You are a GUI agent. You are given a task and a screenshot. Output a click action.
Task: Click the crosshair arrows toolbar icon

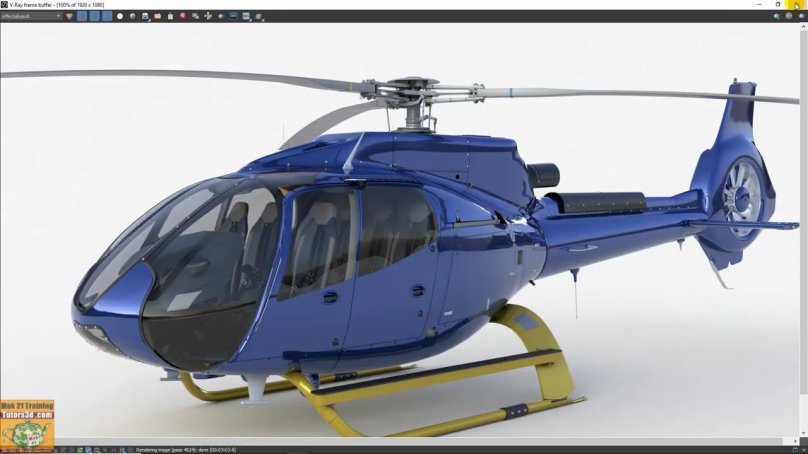[x=208, y=17]
